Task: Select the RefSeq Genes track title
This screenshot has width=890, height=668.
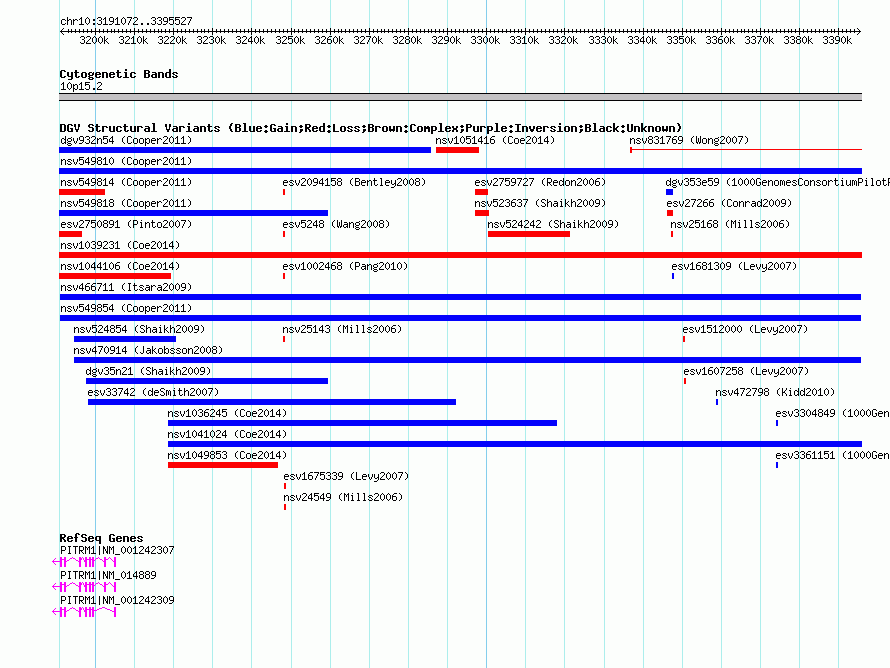Action: click(101, 538)
